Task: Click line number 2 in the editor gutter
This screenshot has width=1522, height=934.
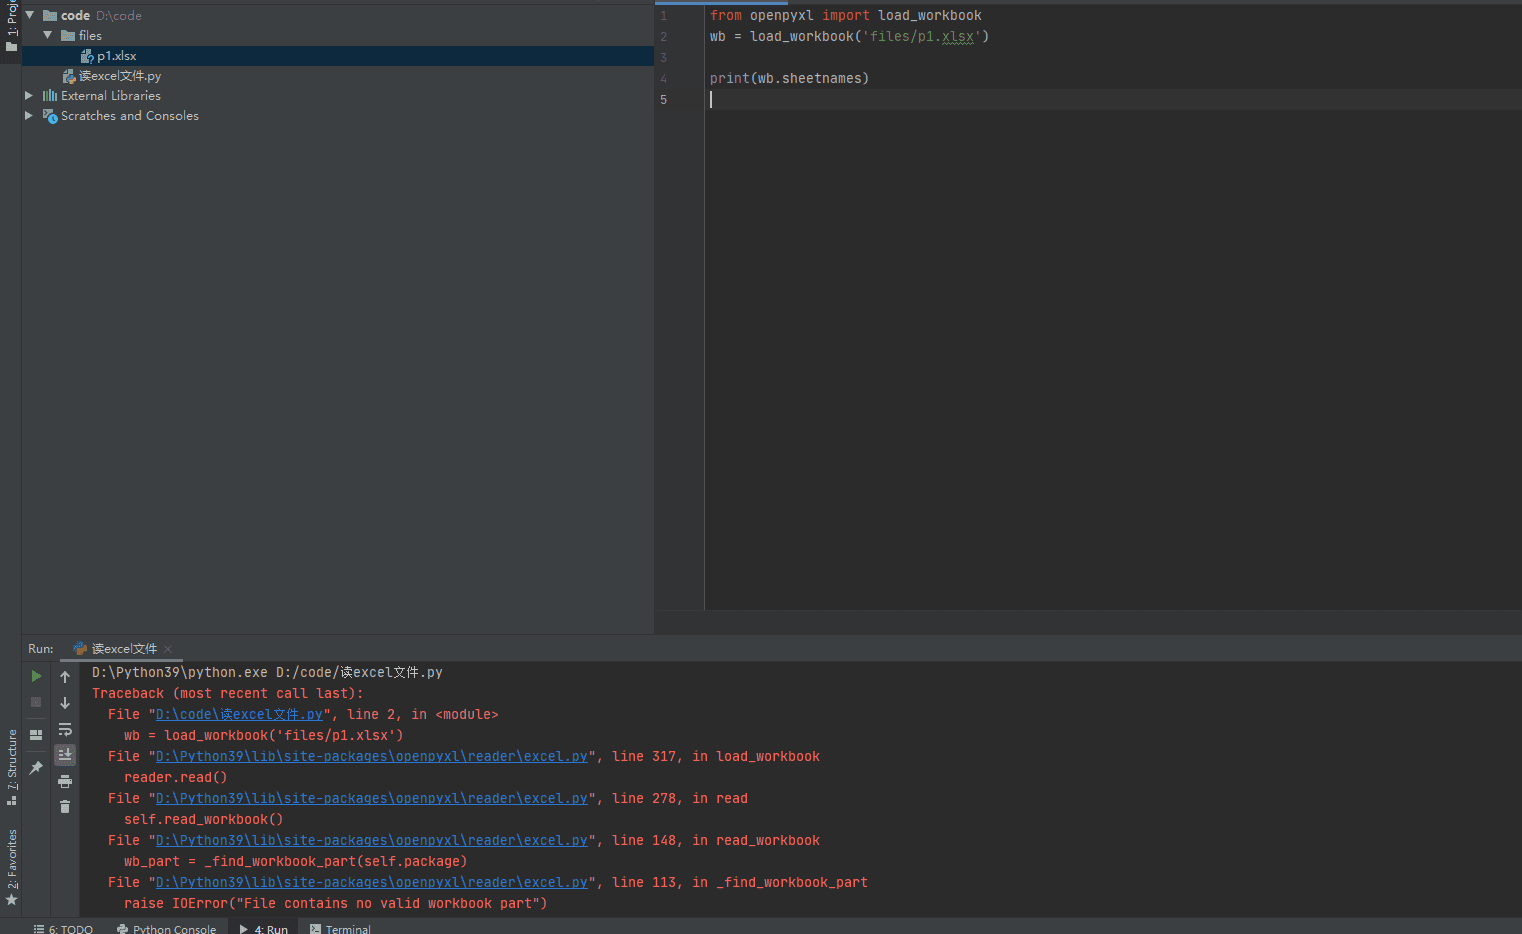Action: coord(663,37)
